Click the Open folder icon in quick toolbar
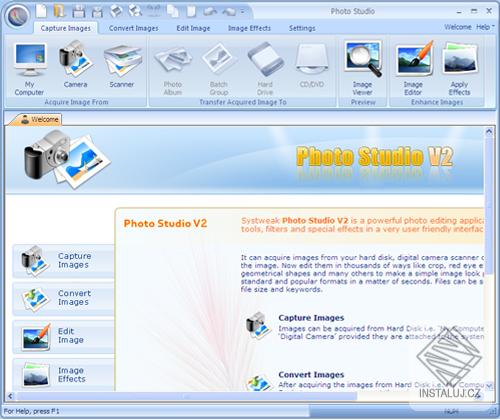Viewport: 500px width, 420px height. coord(60,11)
